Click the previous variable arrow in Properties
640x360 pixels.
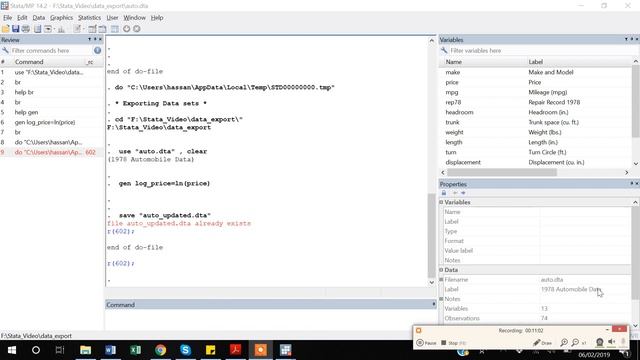[x=455, y=193]
